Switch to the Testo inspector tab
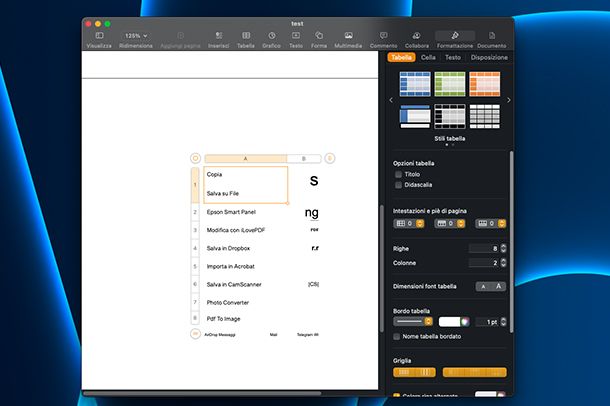The image size is (610, 406). (x=453, y=58)
